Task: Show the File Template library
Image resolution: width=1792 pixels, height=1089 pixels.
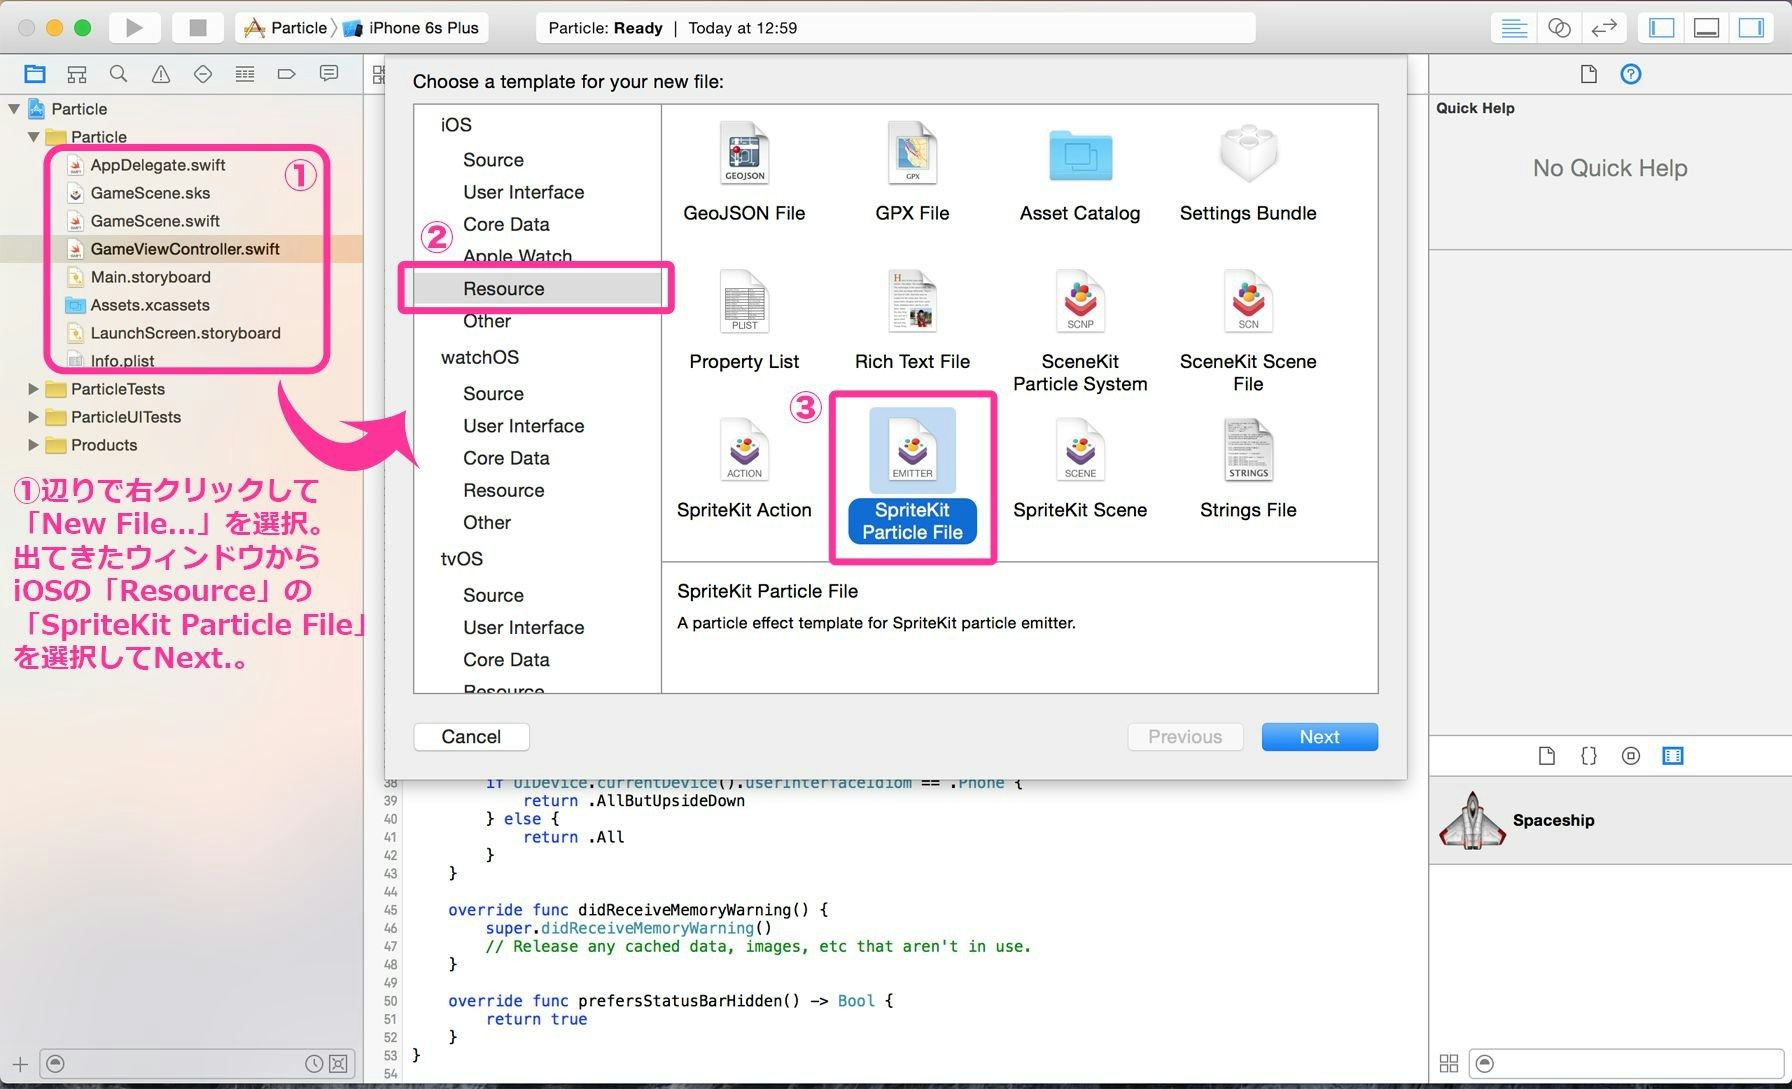Action: (x=1547, y=756)
